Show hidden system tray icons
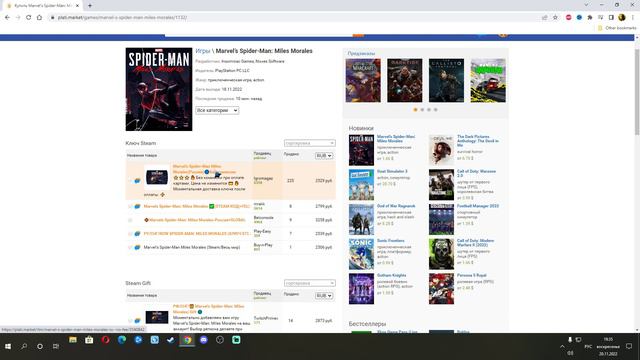The height and width of the screenshot is (360, 640). (562, 347)
